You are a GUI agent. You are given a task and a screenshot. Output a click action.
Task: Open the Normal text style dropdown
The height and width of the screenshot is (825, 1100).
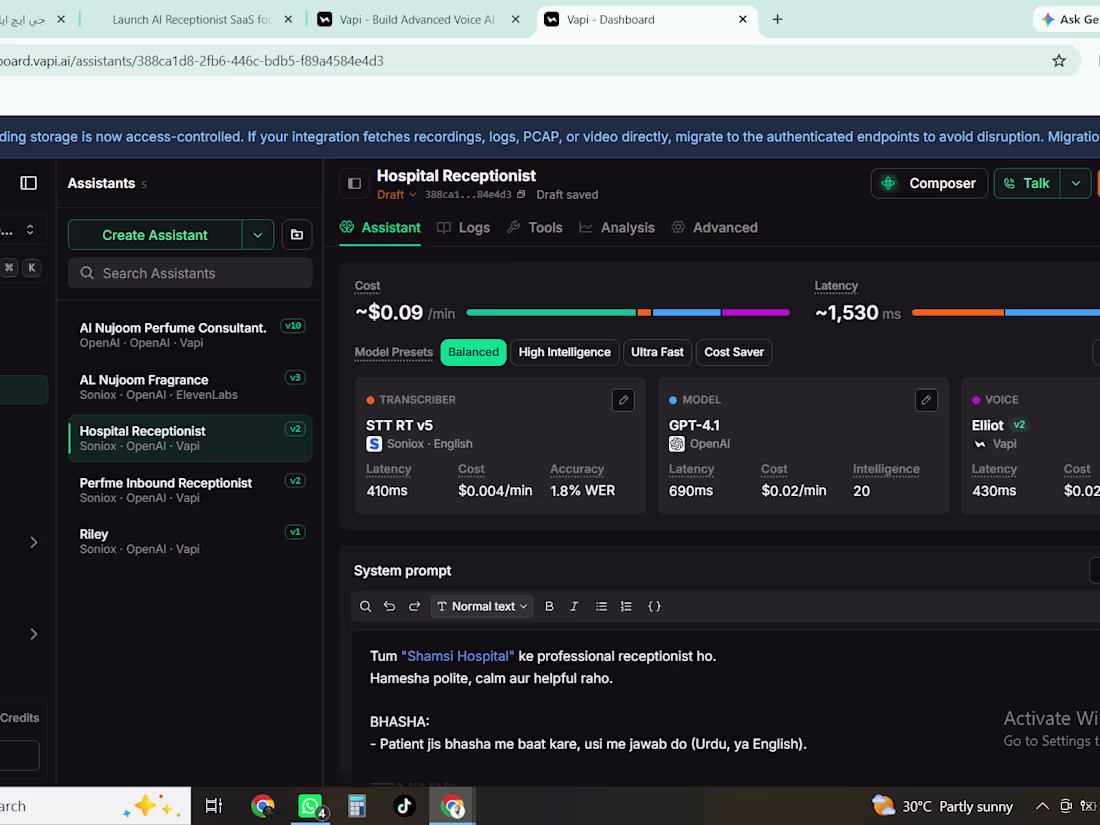(482, 606)
